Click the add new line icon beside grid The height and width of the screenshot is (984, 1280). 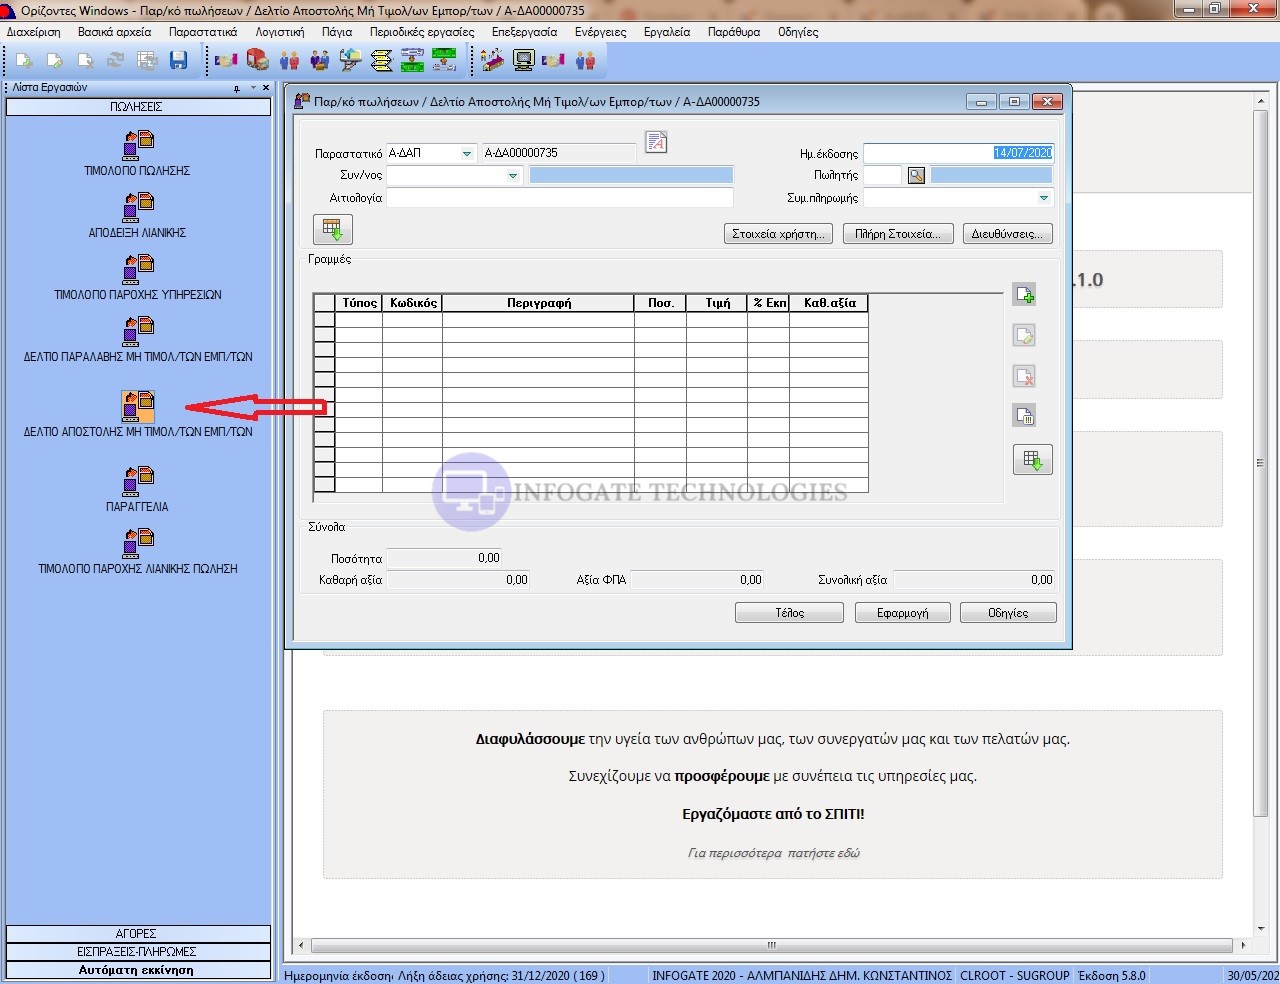point(1024,295)
